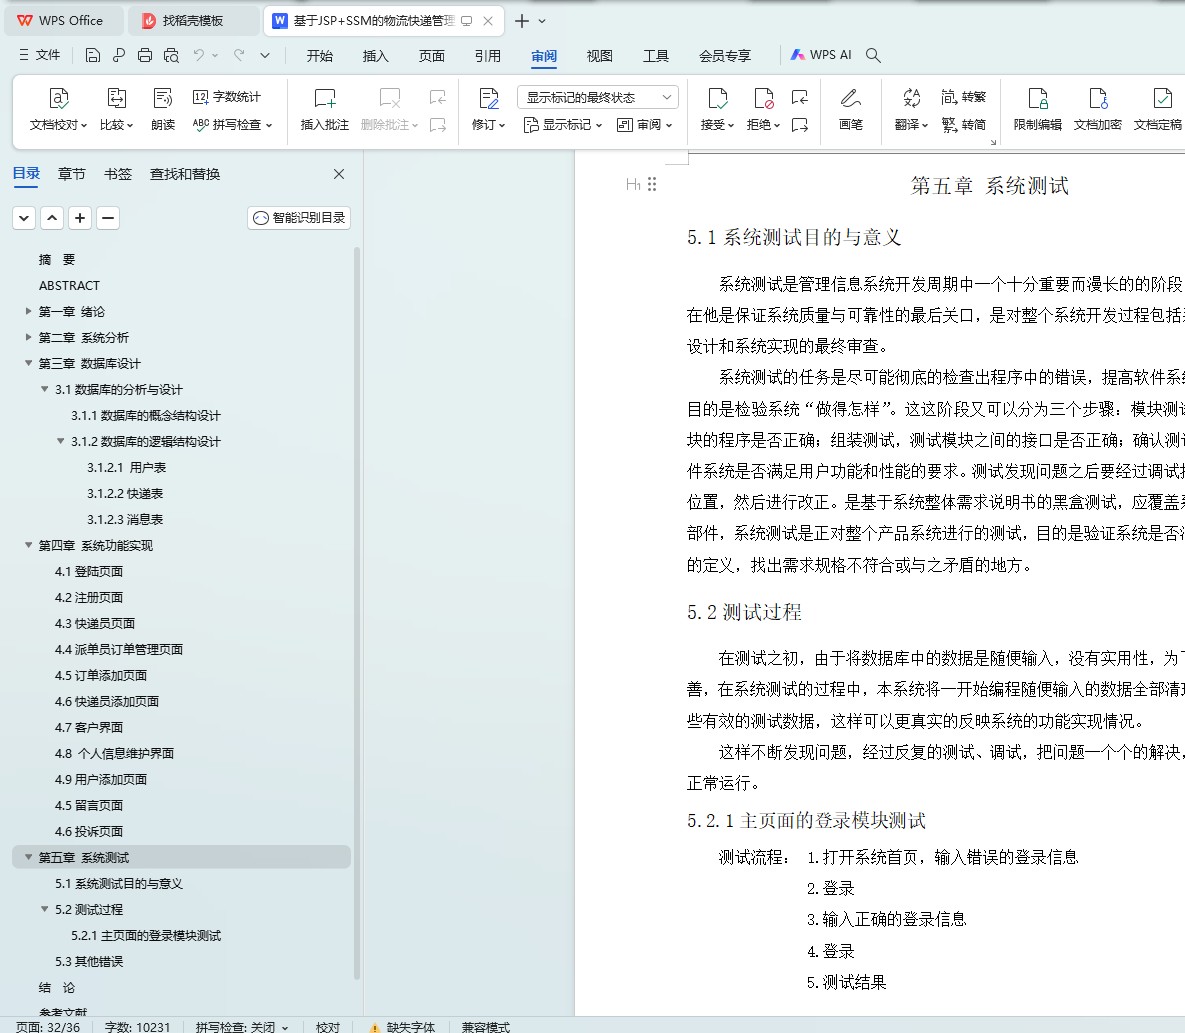
Task: Jump to 4.3 快递员页面 in outline
Action: 94,623
